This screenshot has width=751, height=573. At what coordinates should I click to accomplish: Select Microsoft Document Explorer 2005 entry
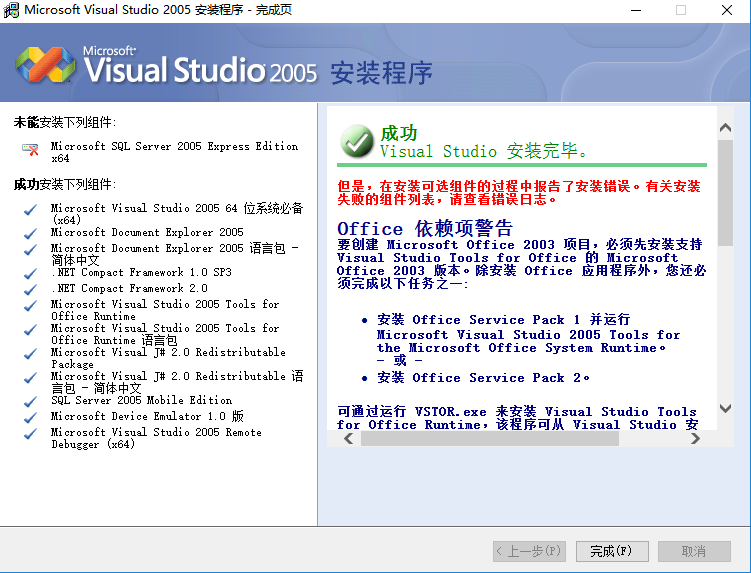pos(147,232)
